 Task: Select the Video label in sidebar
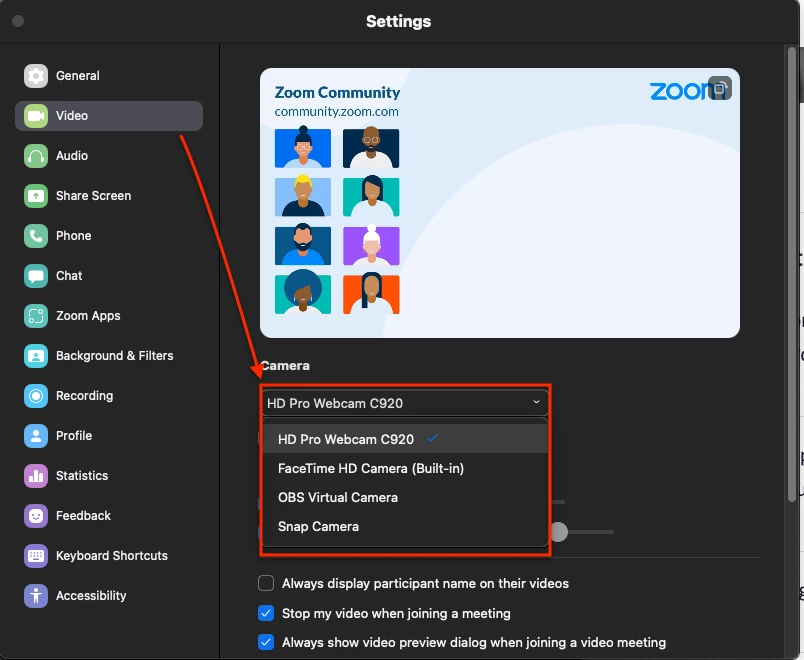(72, 116)
